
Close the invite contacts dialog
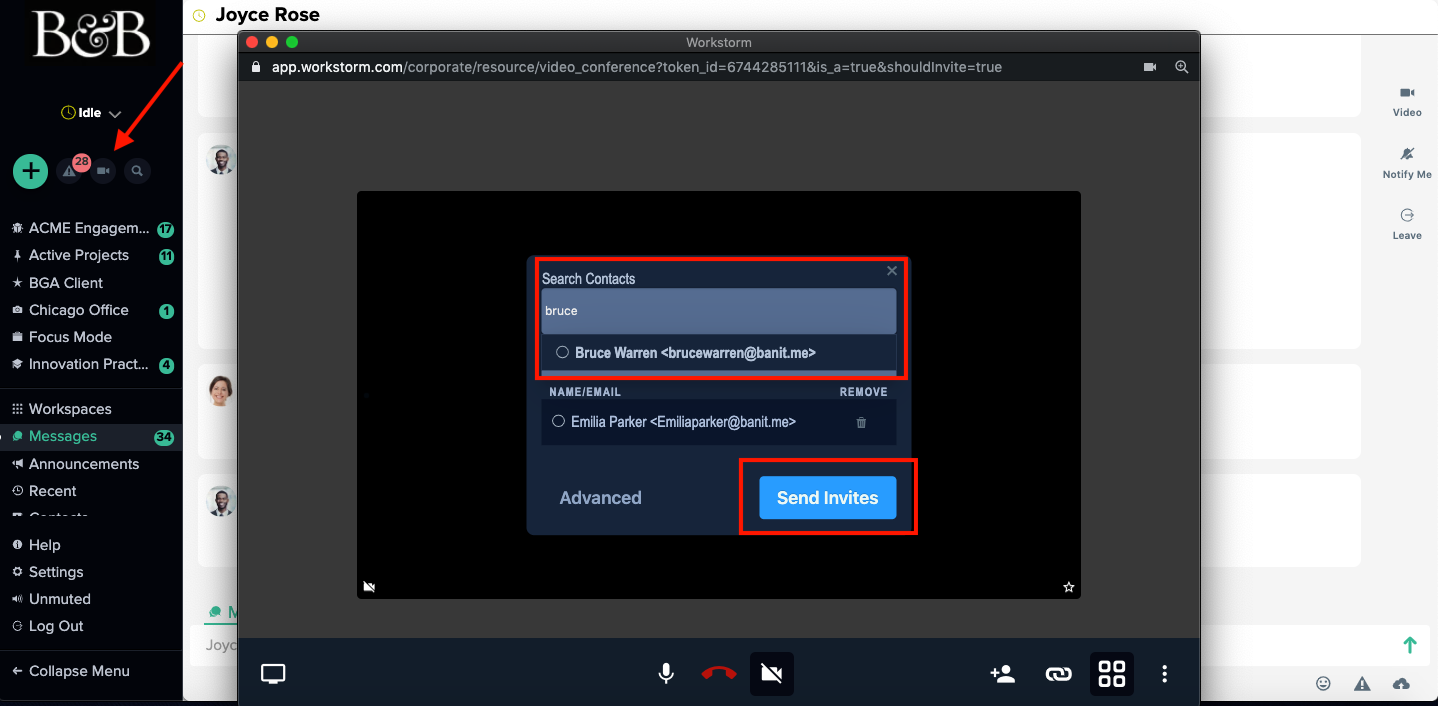coord(892,271)
